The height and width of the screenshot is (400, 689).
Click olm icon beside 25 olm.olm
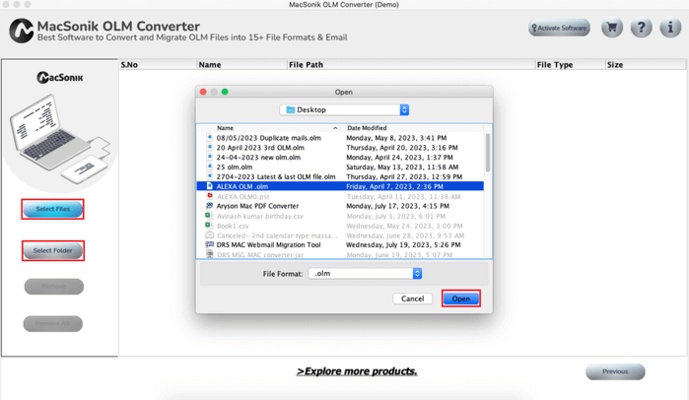[210, 167]
